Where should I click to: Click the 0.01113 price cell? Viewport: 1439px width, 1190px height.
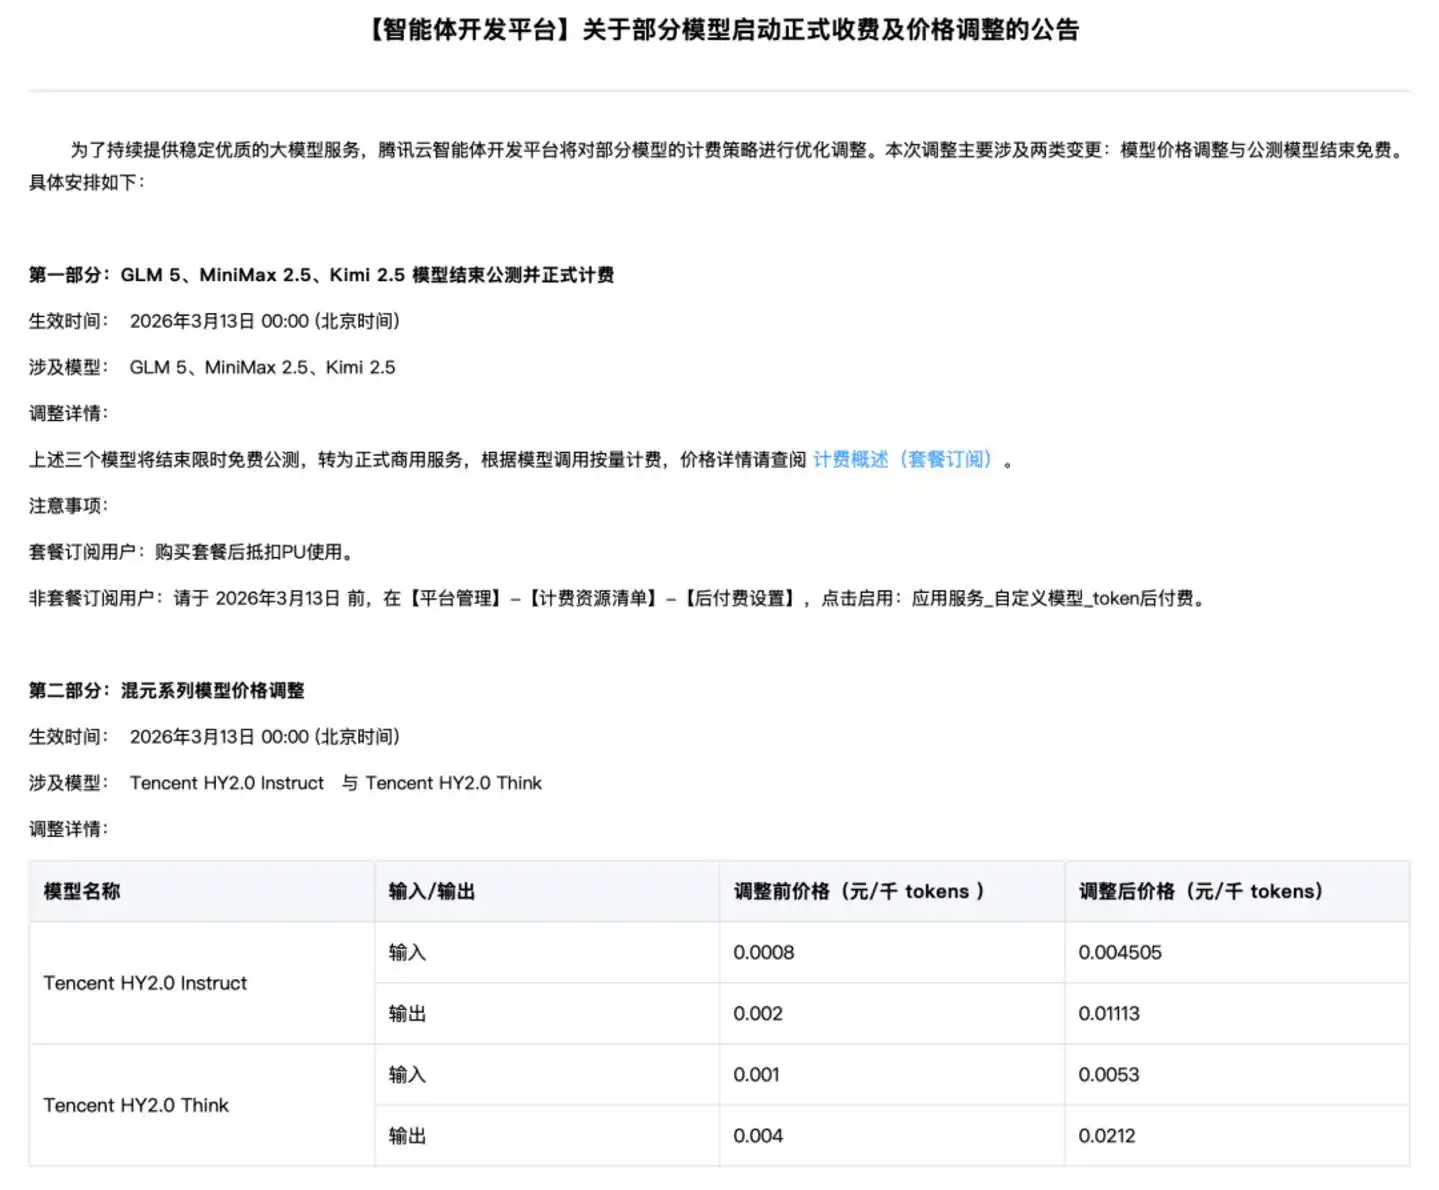point(1237,1013)
